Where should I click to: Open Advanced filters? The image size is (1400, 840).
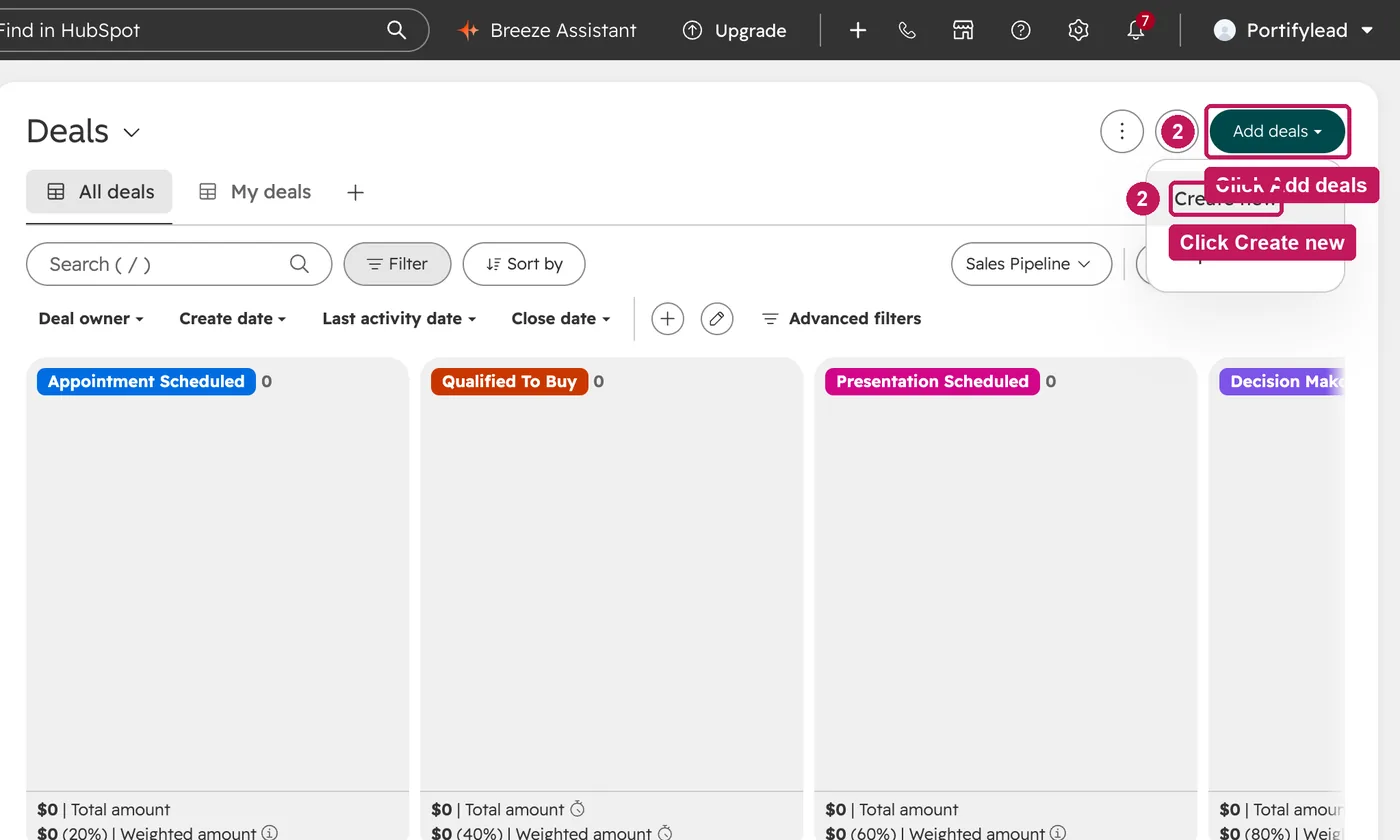click(x=841, y=319)
